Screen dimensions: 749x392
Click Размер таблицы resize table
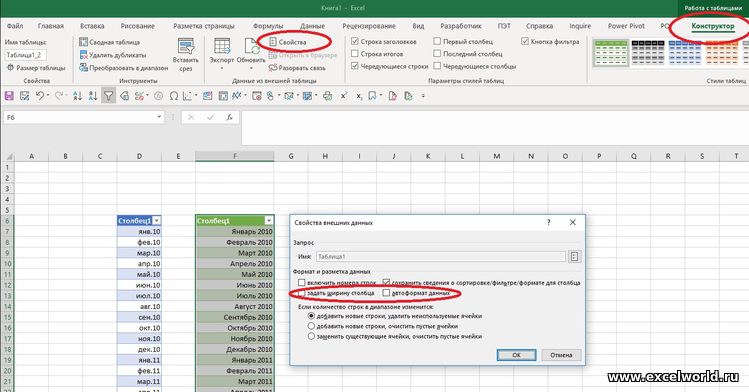pyautogui.click(x=36, y=68)
